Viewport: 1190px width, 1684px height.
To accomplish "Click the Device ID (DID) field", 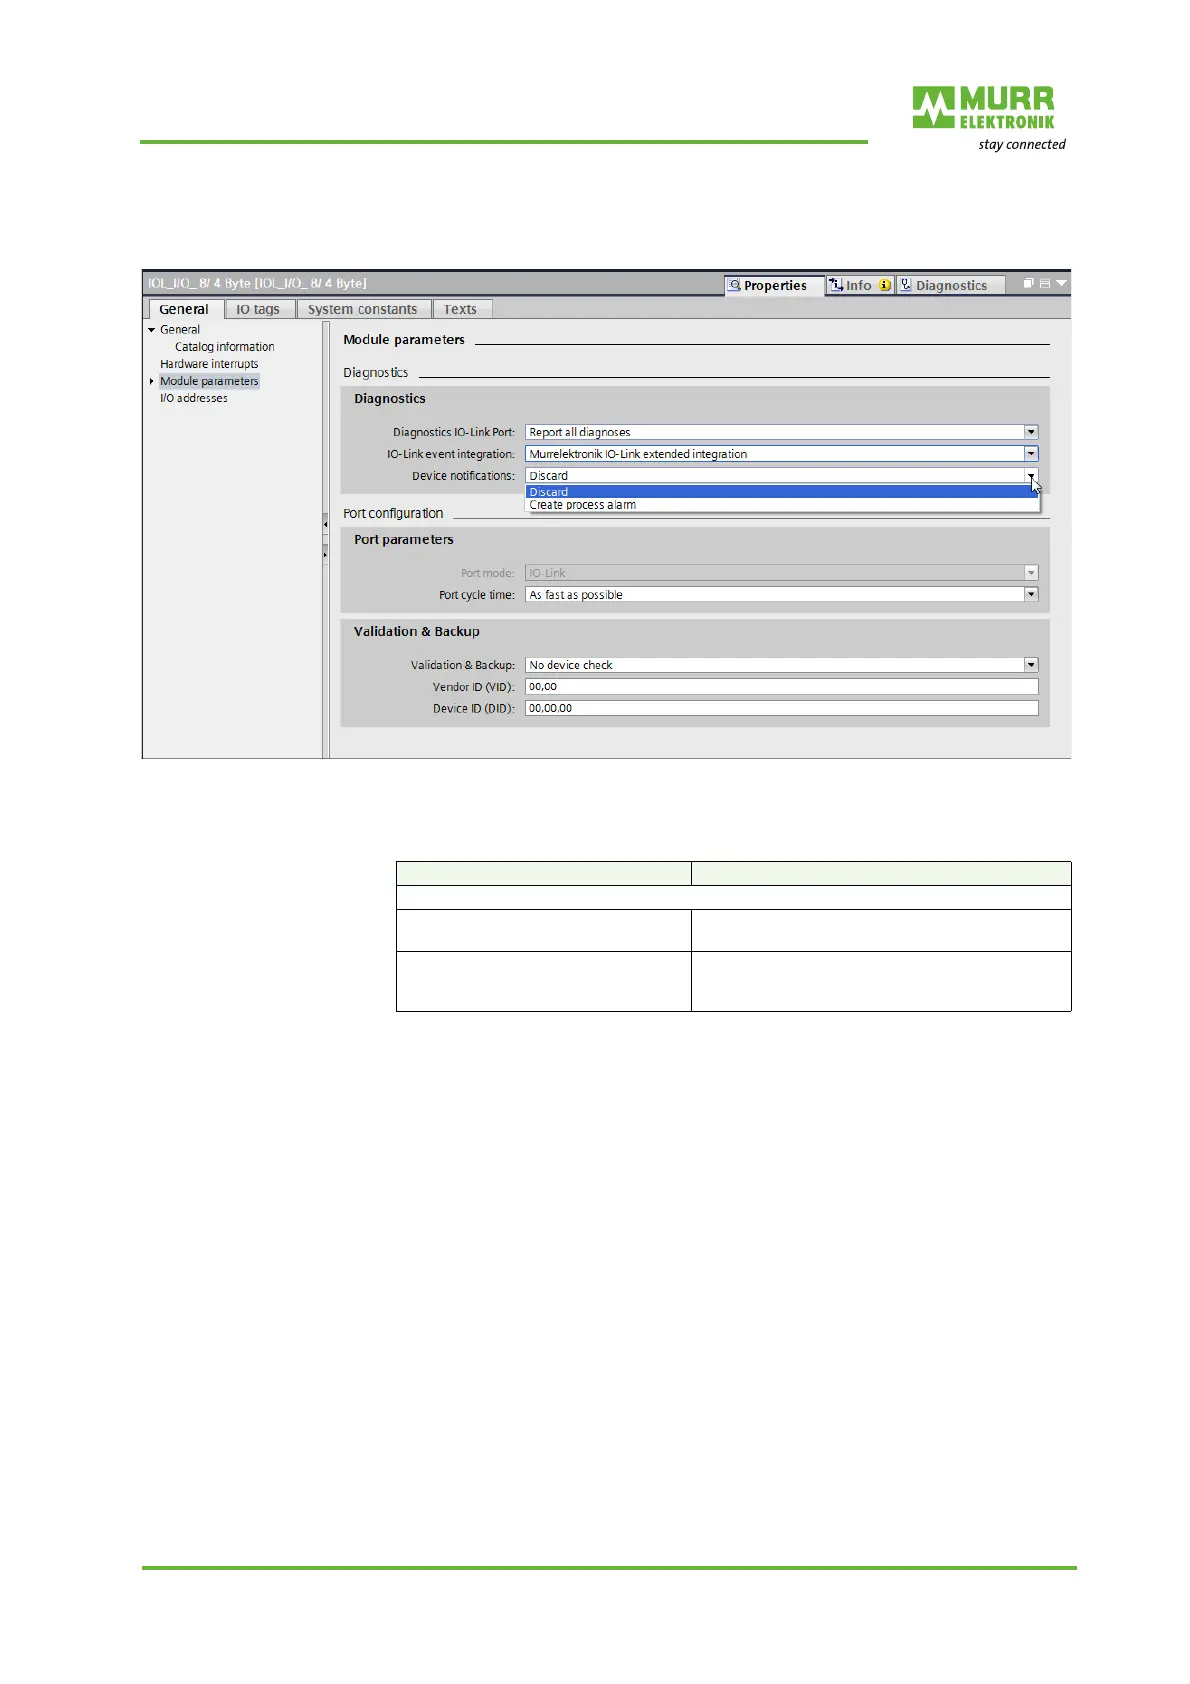I will (x=781, y=708).
